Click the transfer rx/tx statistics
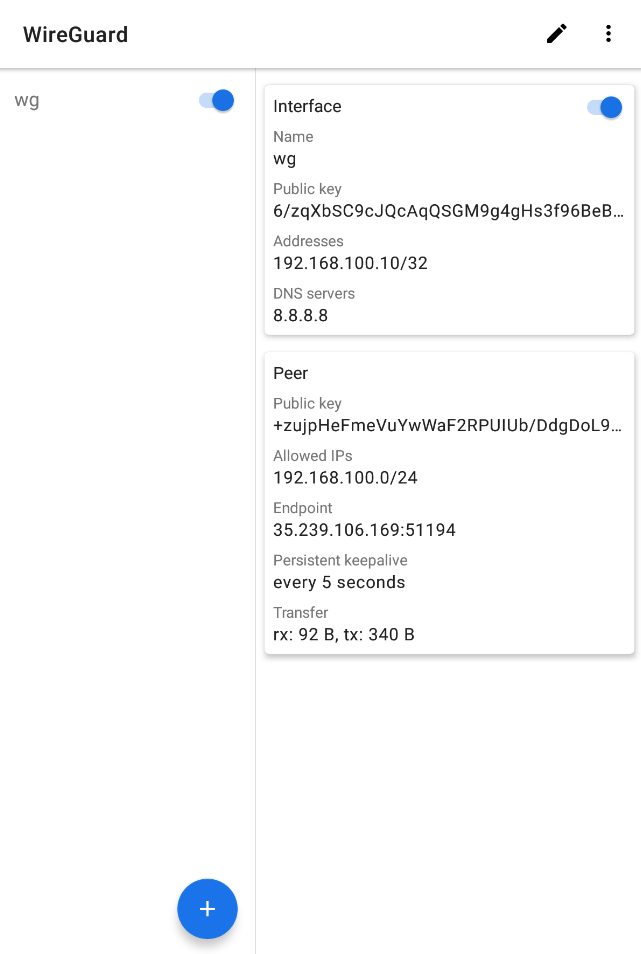Screen dimensions: 641x954 (x=343, y=634)
